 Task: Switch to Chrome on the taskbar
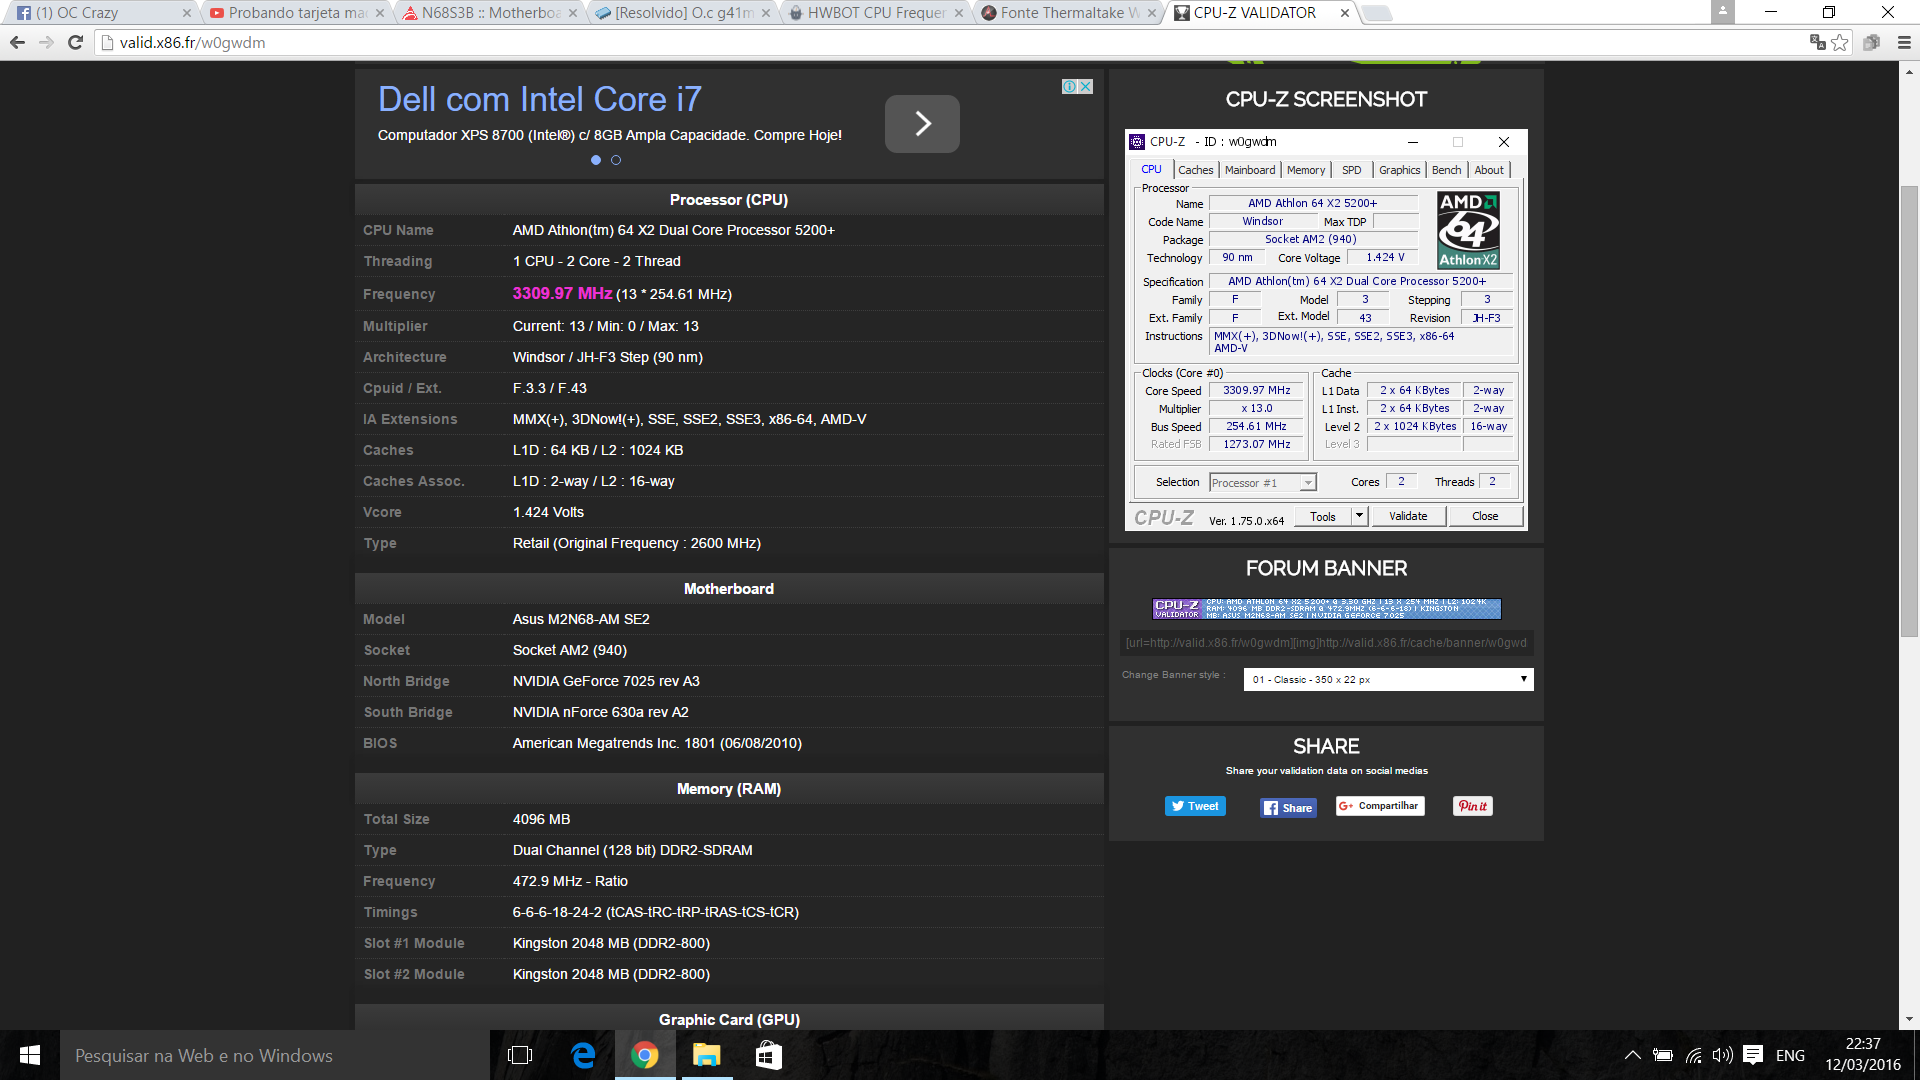(645, 1055)
